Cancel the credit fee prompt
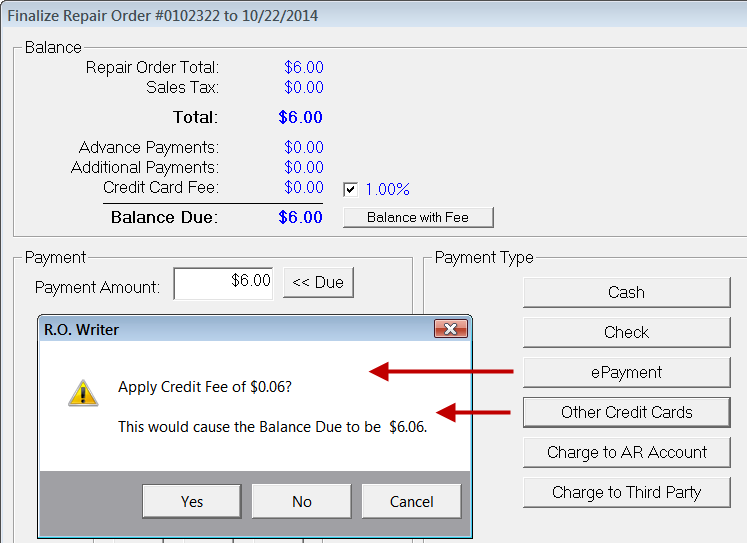 point(411,502)
